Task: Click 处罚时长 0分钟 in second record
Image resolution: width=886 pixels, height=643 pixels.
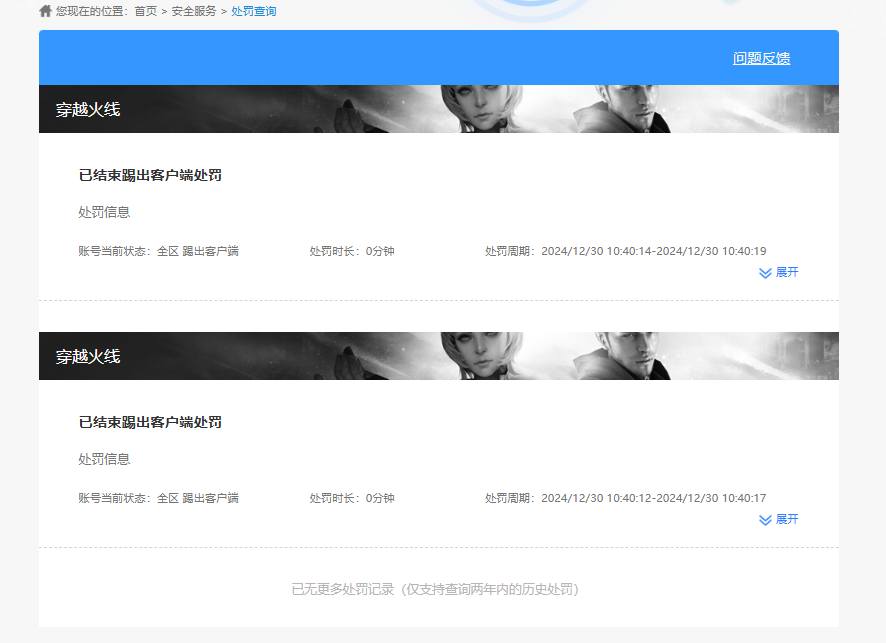Action: pyautogui.click(x=352, y=498)
